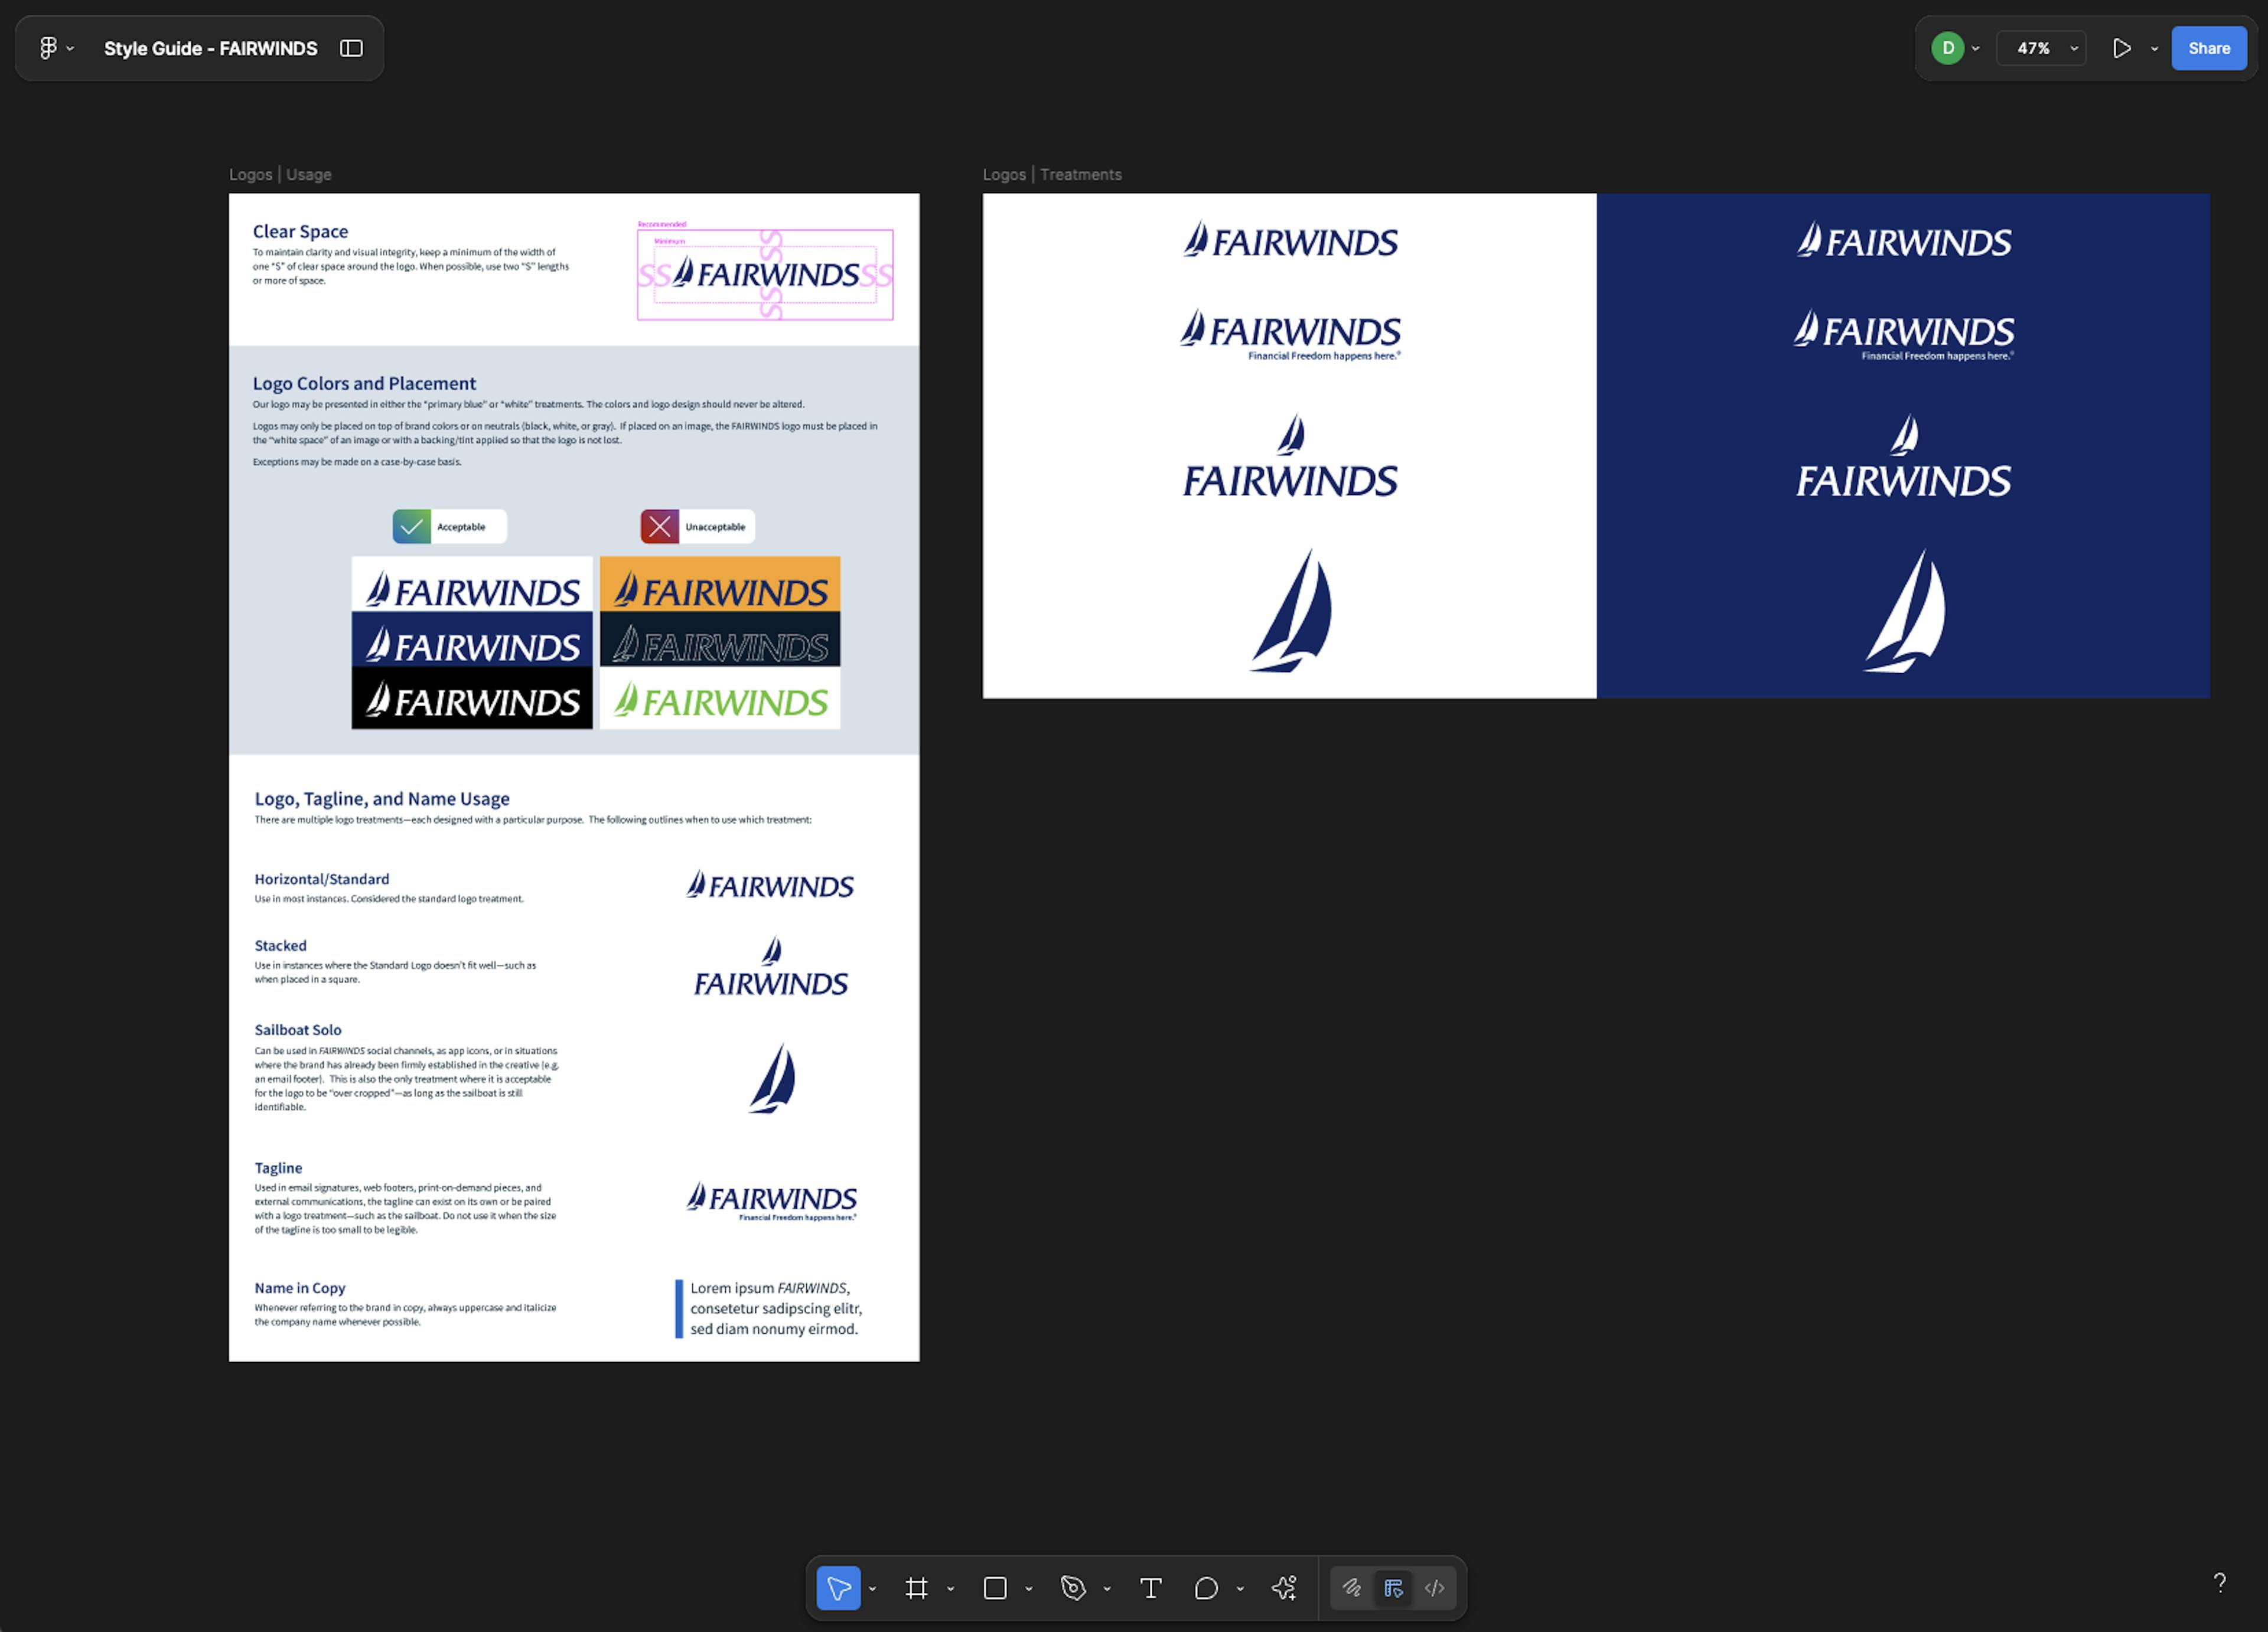Viewport: 2268px width, 1632px height.
Task: Expand the presentation options chevron beside play
Action: 2154,48
